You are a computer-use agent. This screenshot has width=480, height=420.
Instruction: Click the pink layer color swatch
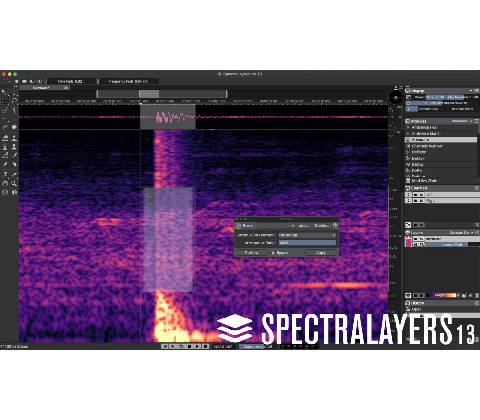tap(408, 241)
